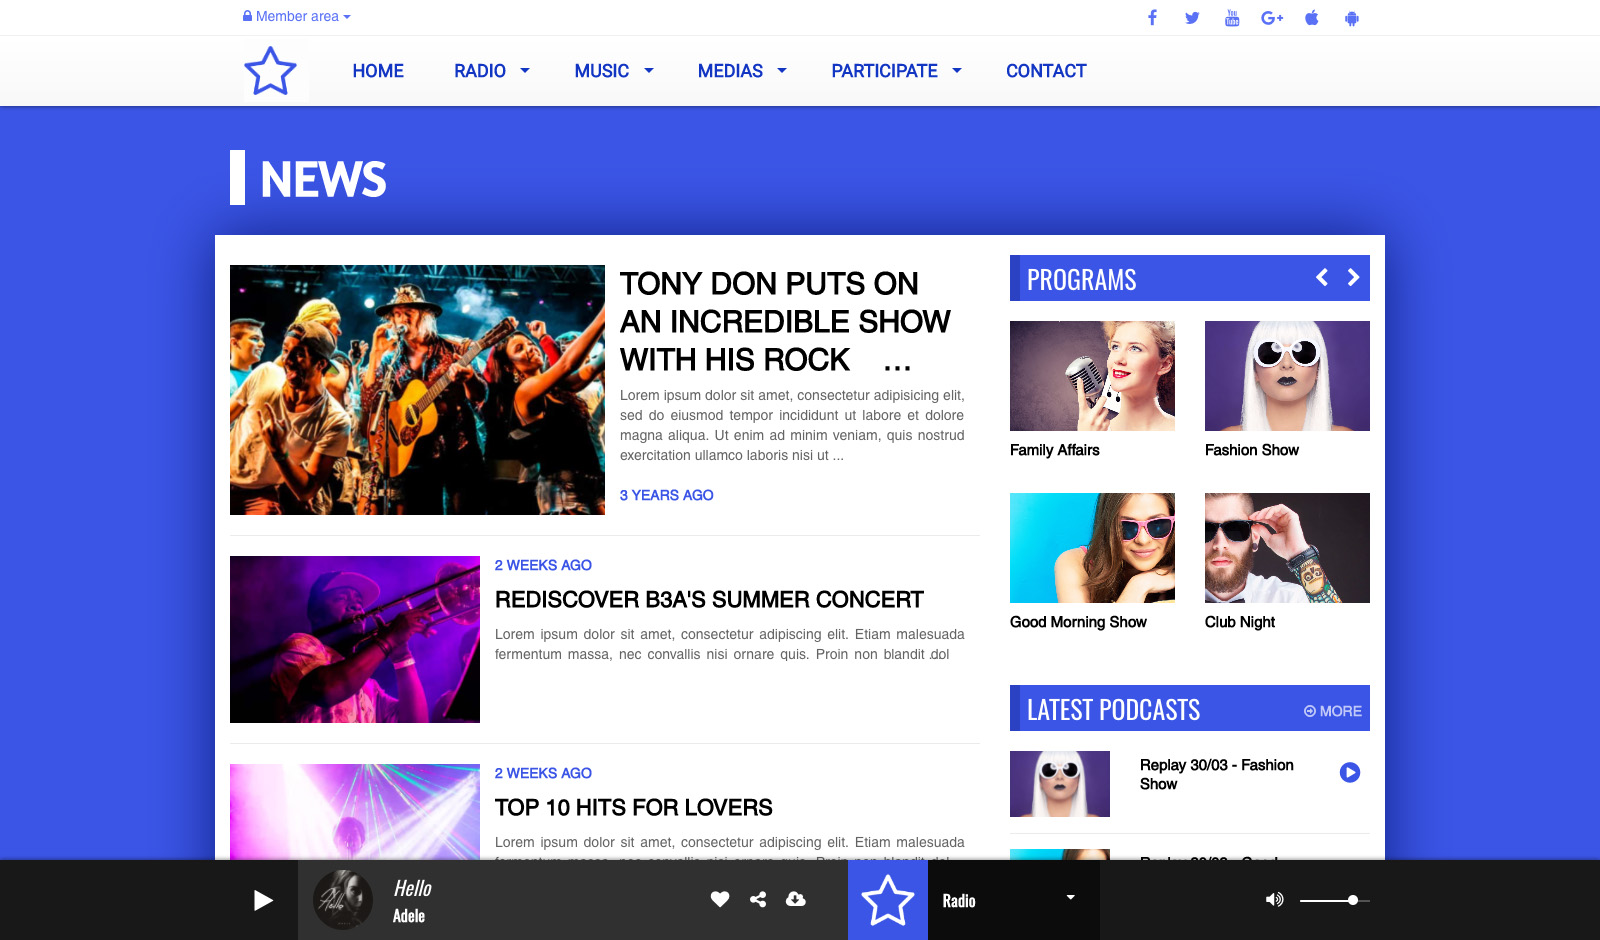Open Rediscover B3A's Summer Concert article
This screenshot has width=1600, height=940.
click(x=709, y=600)
